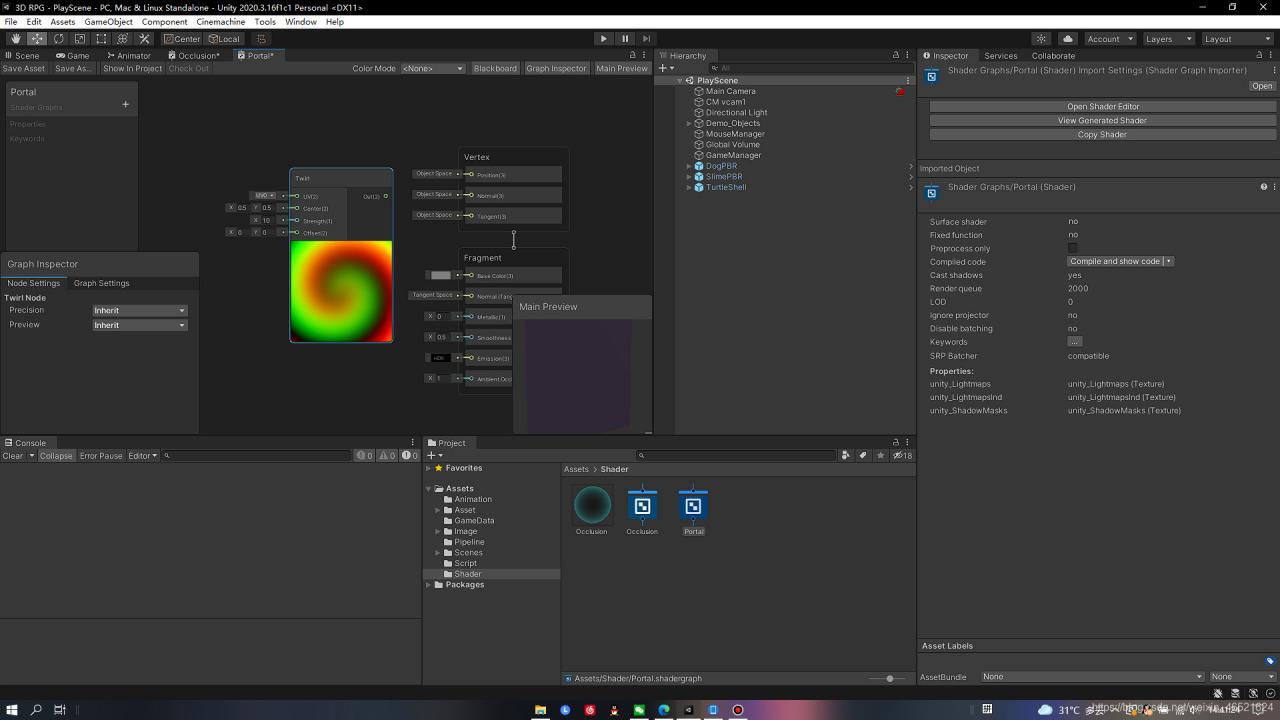Click Open Shader Editor button
The width and height of the screenshot is (1280, 720).
(1102, 107)
